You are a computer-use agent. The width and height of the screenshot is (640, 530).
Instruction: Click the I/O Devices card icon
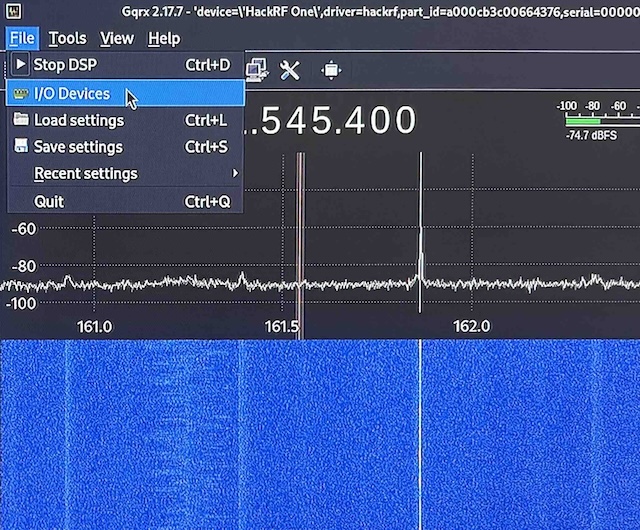click(x=20, y=94)
